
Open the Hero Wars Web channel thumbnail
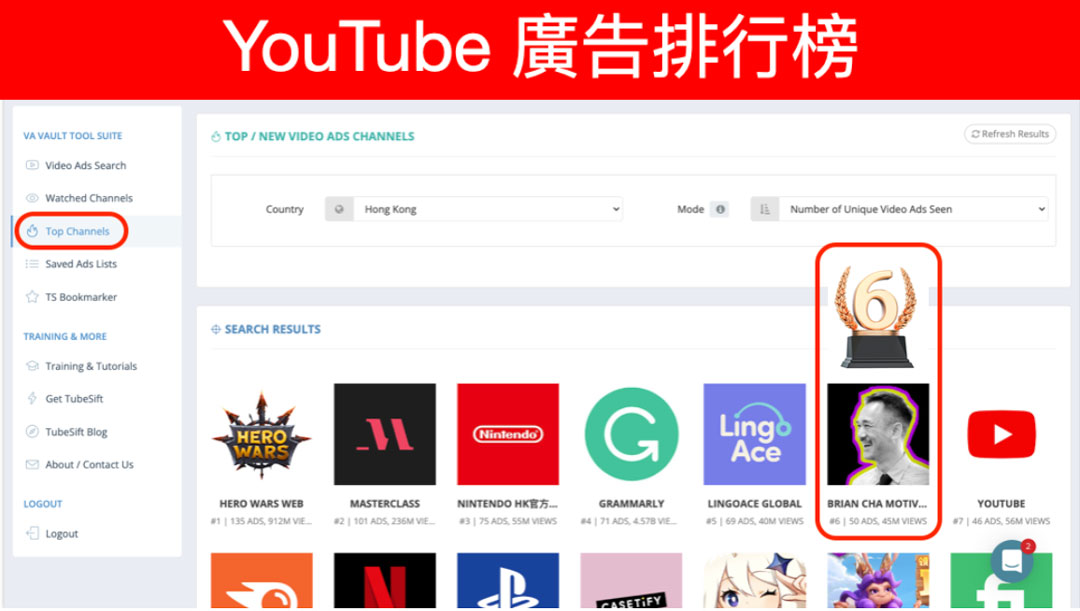(261, 434)
